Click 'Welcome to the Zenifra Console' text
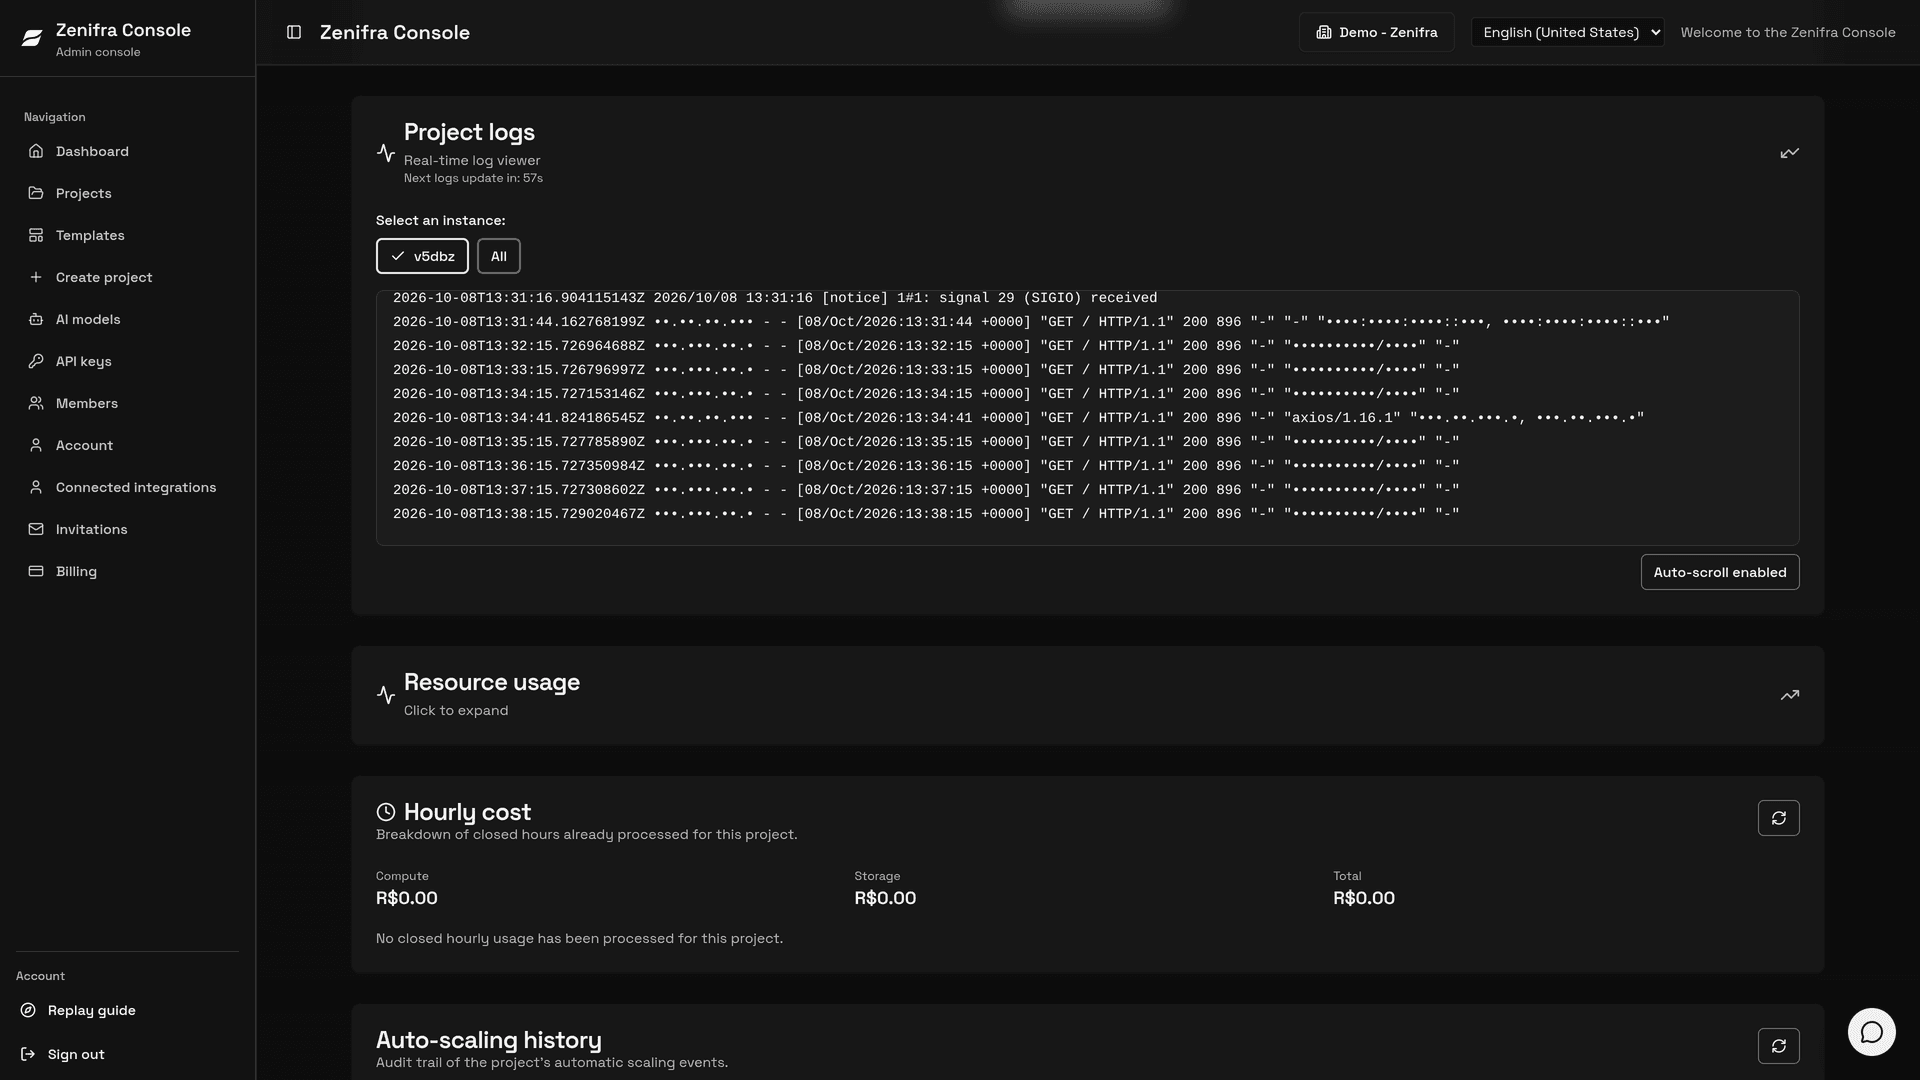Viewport: 1920px width, 1080px height. (1787, 32)
